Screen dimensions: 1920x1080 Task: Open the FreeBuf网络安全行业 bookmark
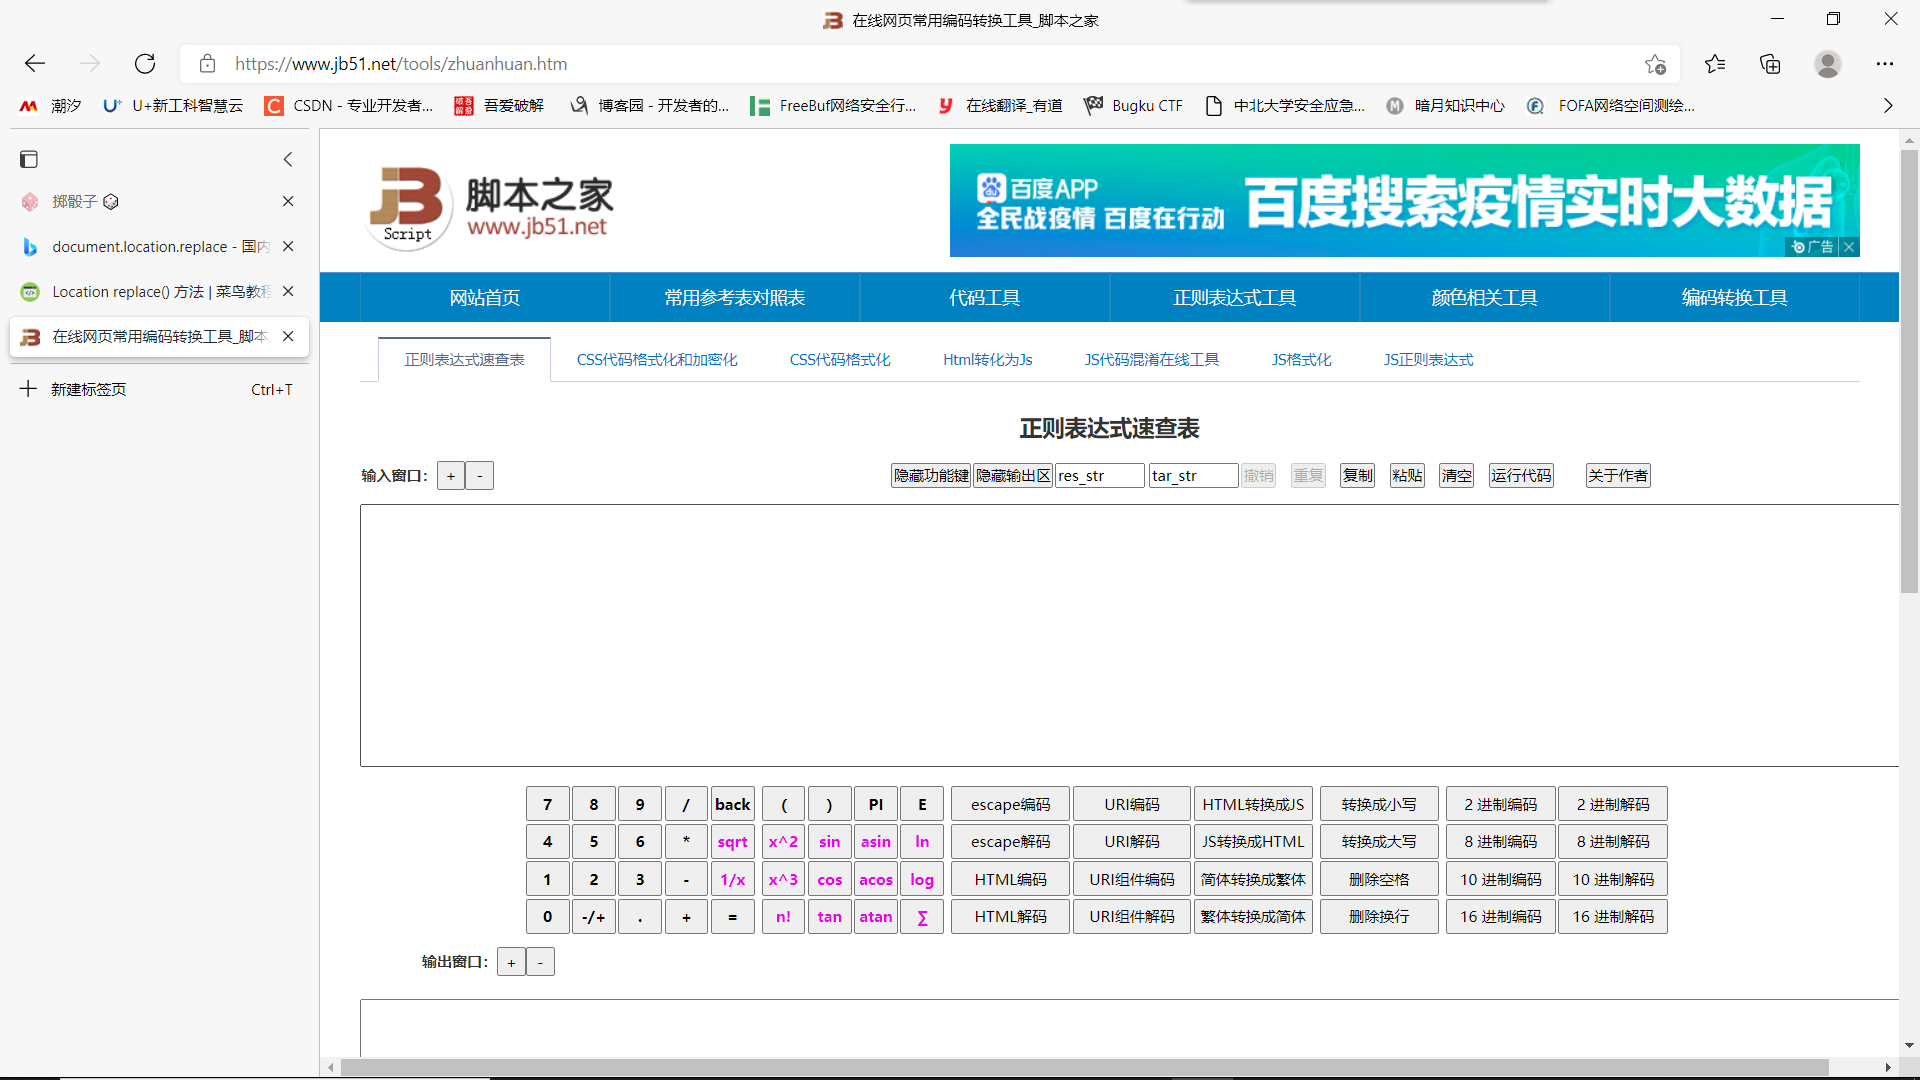pyautogui.click(x=833, y=105)
